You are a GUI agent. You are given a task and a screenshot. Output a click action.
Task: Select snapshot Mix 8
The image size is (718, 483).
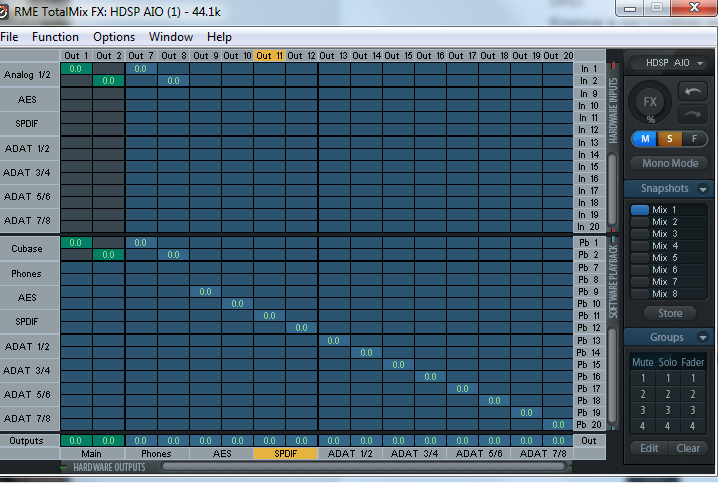click(669, 293)
